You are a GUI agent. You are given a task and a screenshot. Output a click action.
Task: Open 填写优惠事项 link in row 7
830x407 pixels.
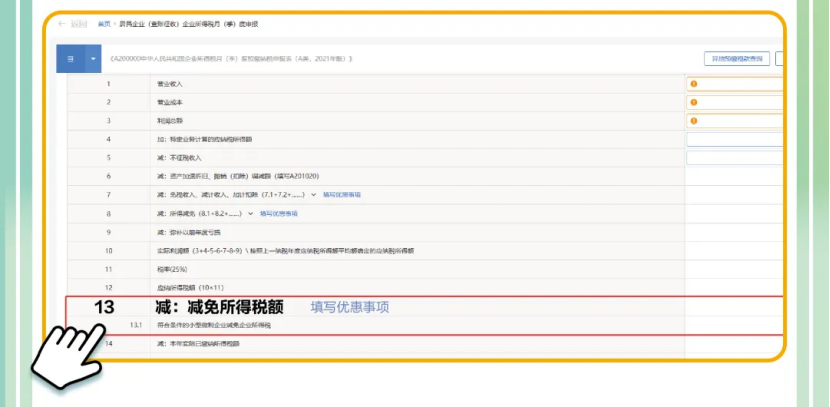coord(342,195)
